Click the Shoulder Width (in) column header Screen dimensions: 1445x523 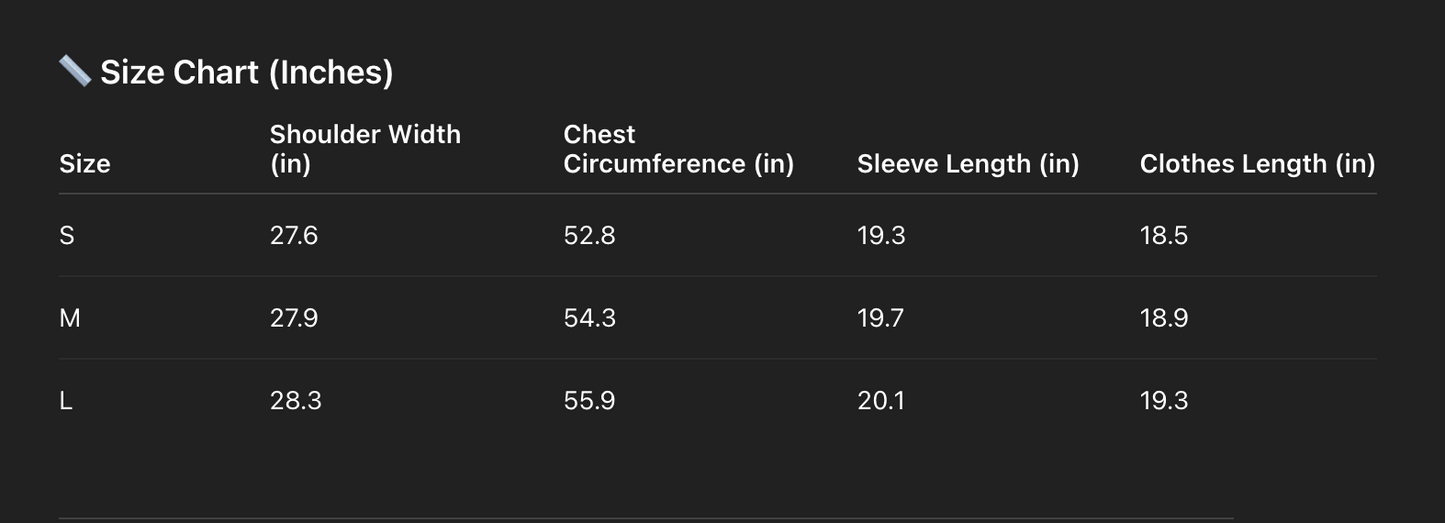point(365,149)
